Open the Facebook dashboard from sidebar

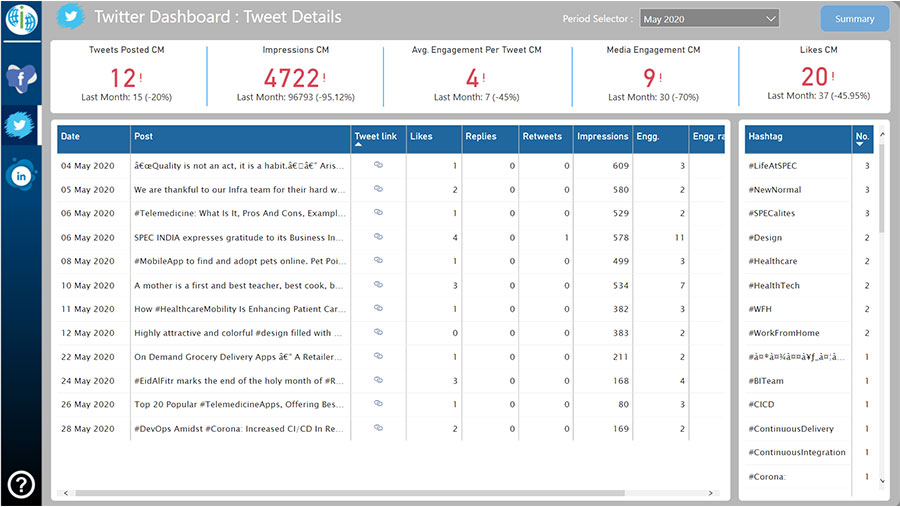tap(21, 78)
